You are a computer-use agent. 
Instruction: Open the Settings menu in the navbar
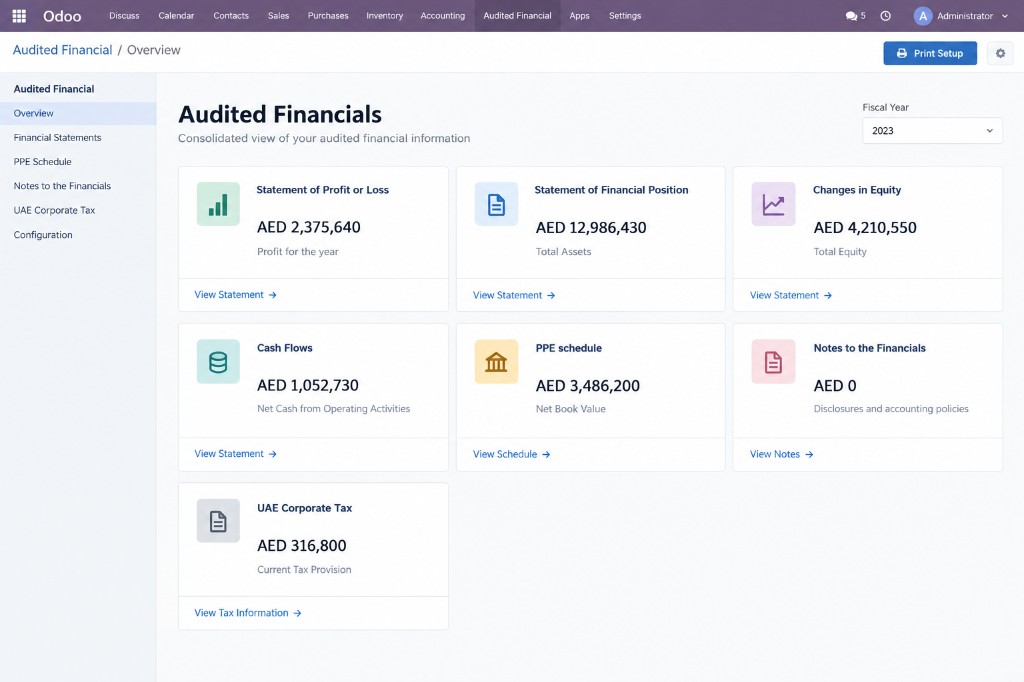625,16
